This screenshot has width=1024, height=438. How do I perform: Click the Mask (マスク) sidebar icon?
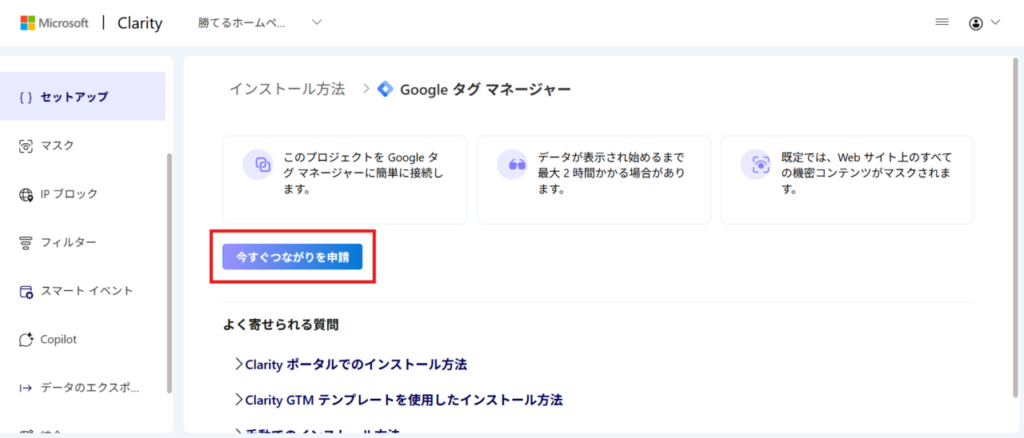(x=26, y=146)
